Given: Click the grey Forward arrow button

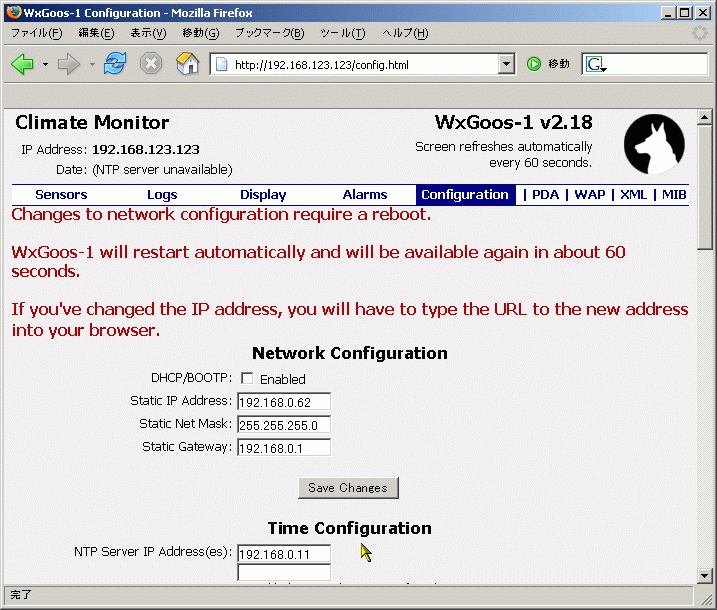Looking at the screenshot, I should pos(69,64).
